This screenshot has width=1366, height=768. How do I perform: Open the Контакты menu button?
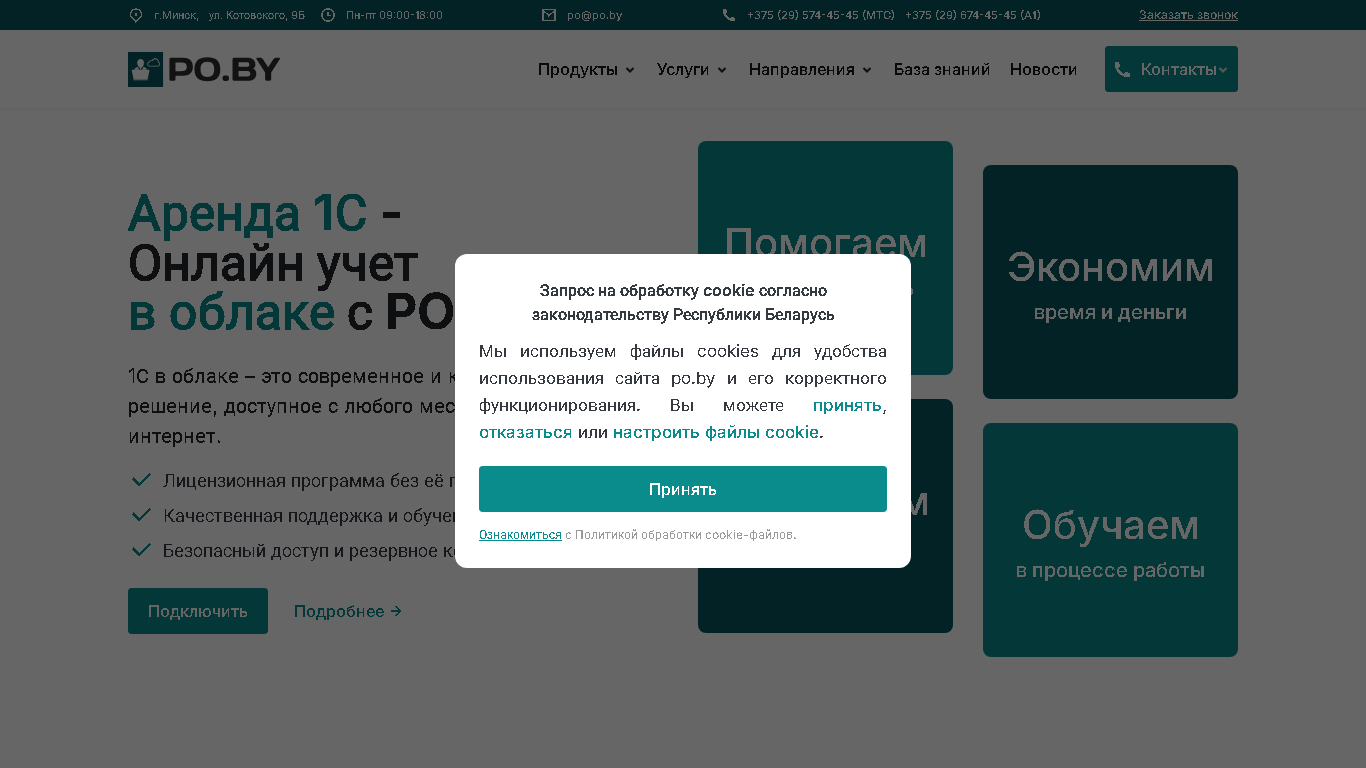coord(1171,69)
